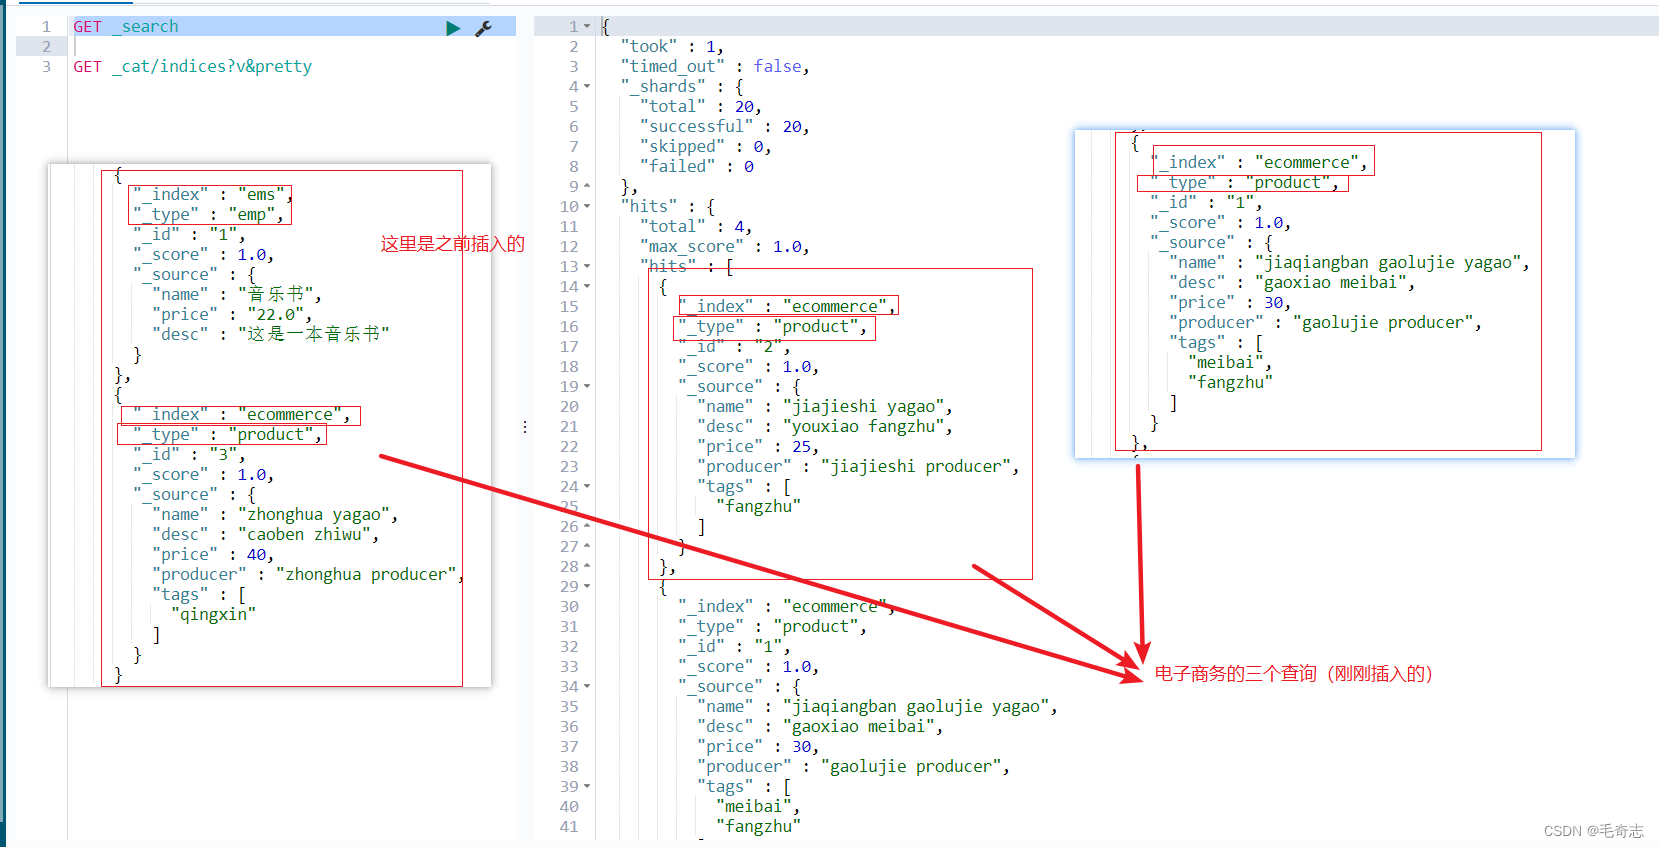
Task: Run the GET _search request with play icon
Action: click(453, 28)
